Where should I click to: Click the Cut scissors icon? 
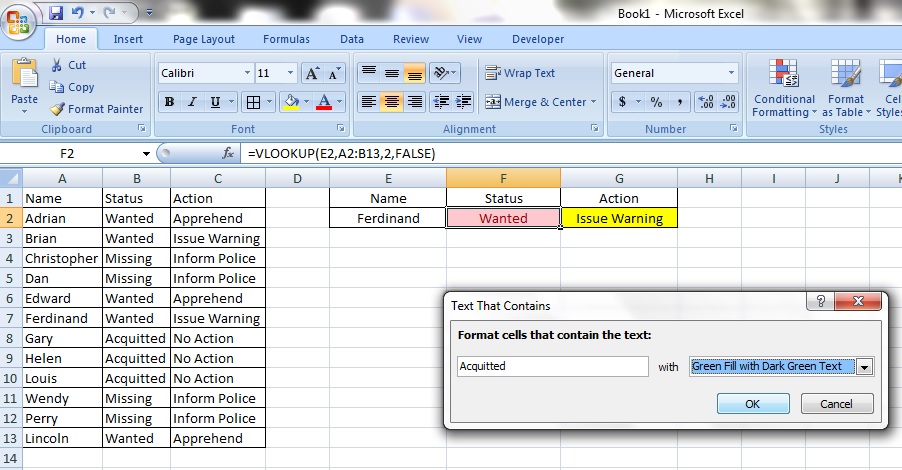57,65
